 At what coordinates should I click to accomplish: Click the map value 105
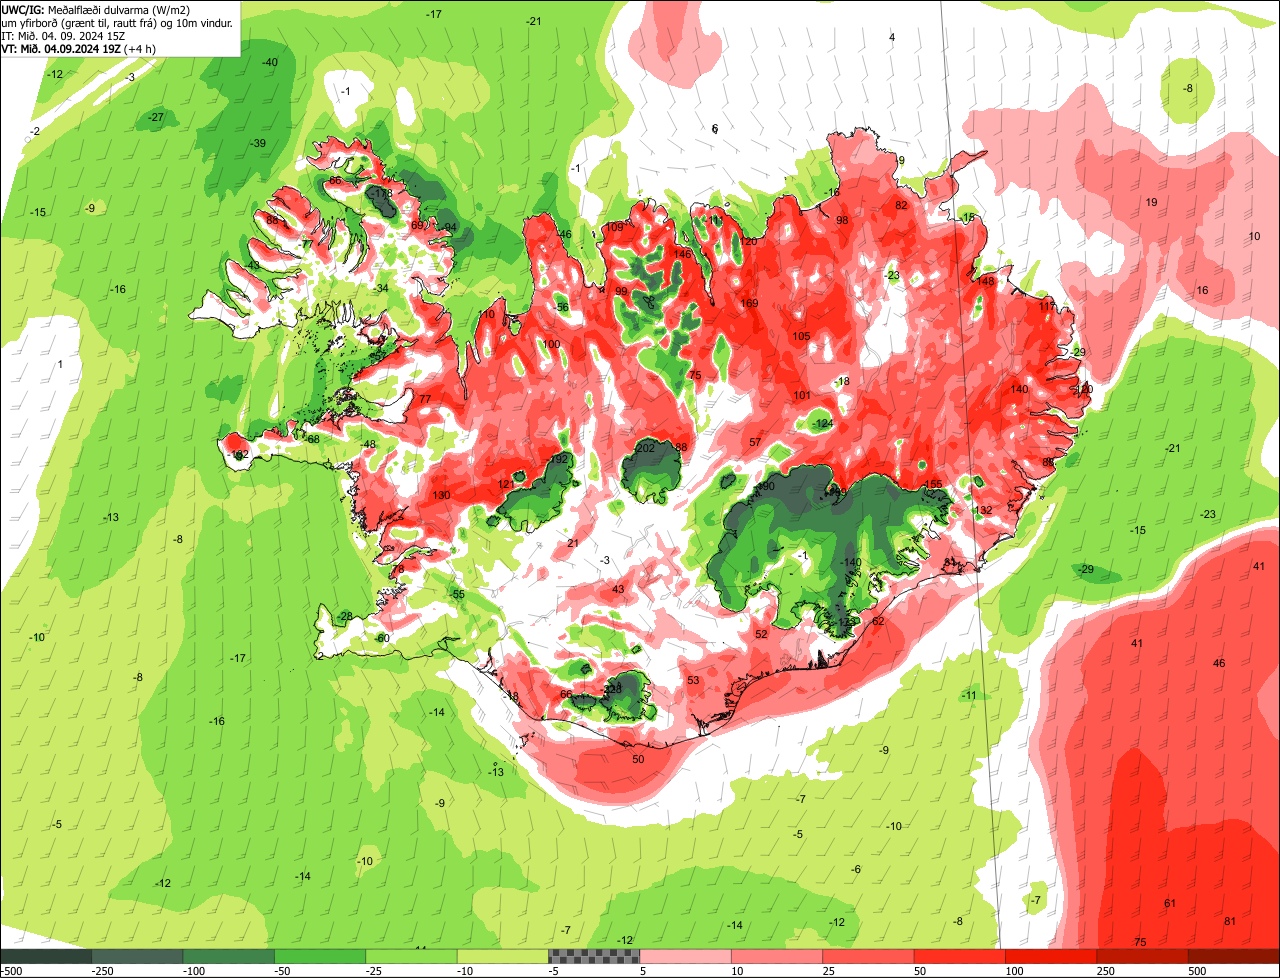pos(801,336)
